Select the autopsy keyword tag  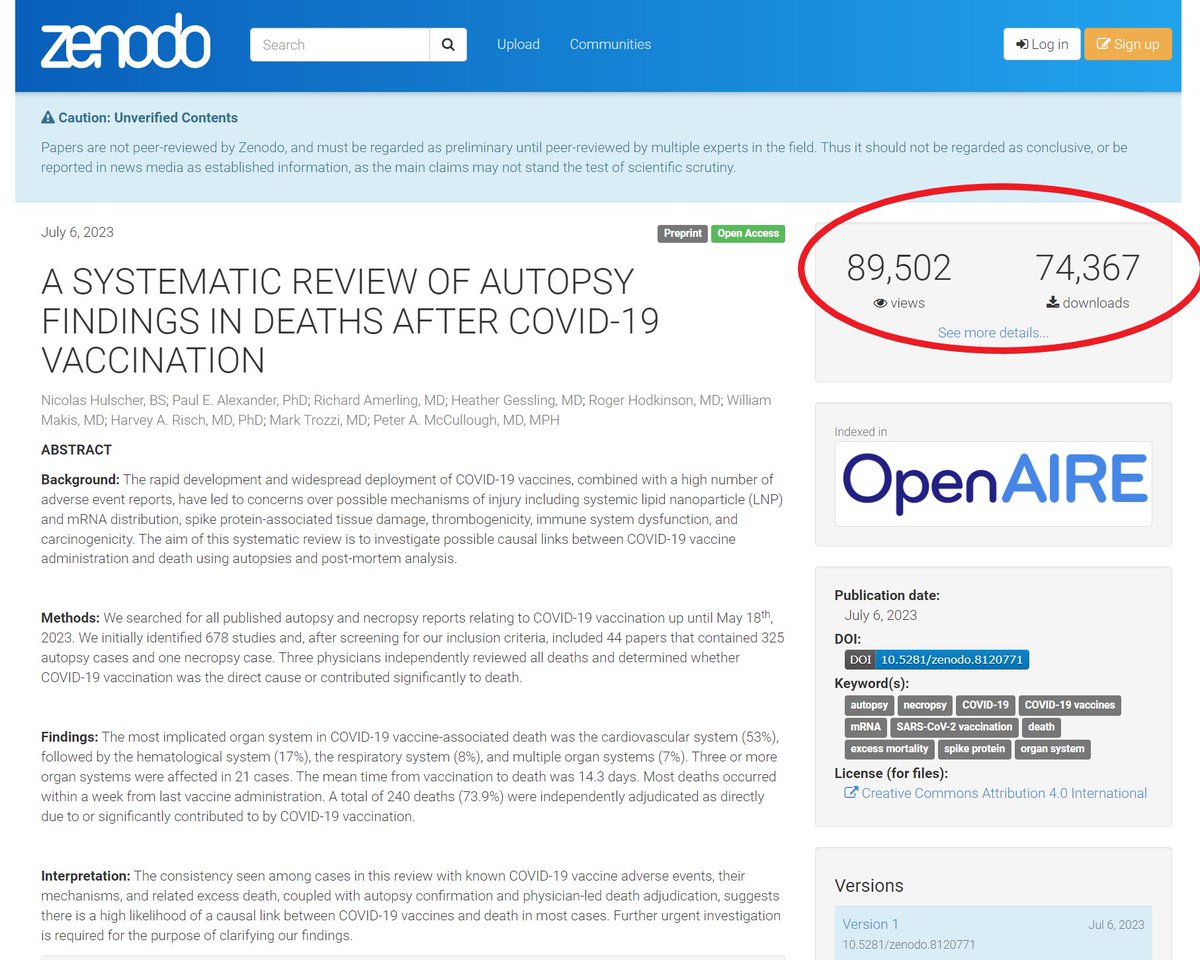[x=869, y=705]
